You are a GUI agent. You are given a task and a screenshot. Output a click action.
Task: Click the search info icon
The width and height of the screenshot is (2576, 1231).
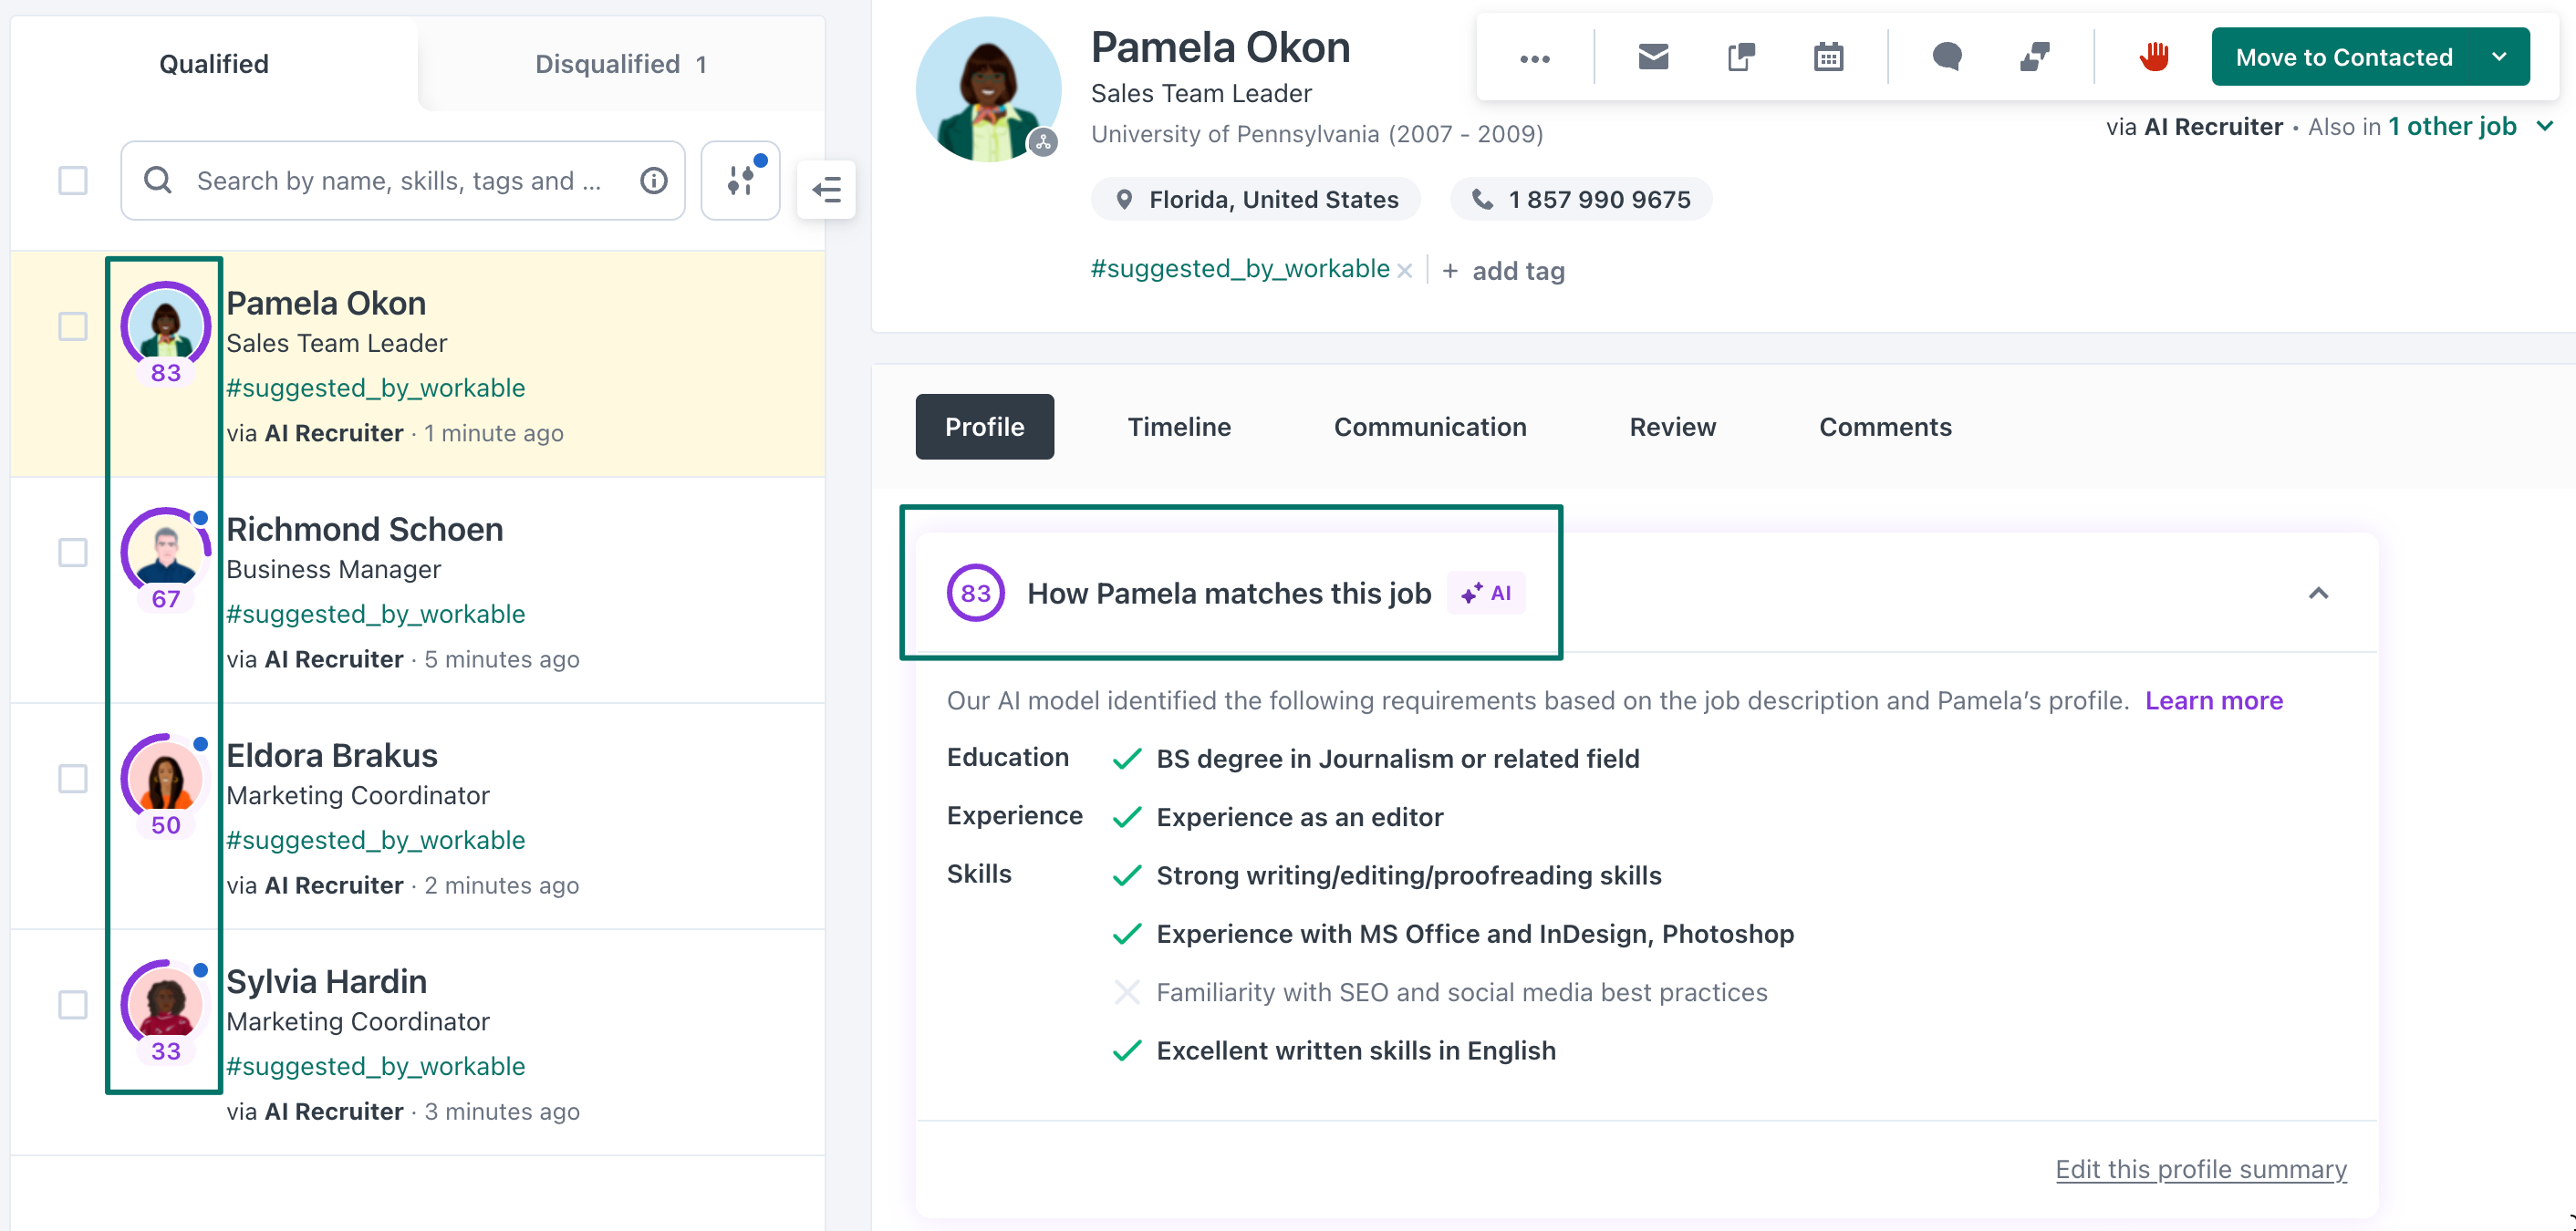[x=653, y=181]
